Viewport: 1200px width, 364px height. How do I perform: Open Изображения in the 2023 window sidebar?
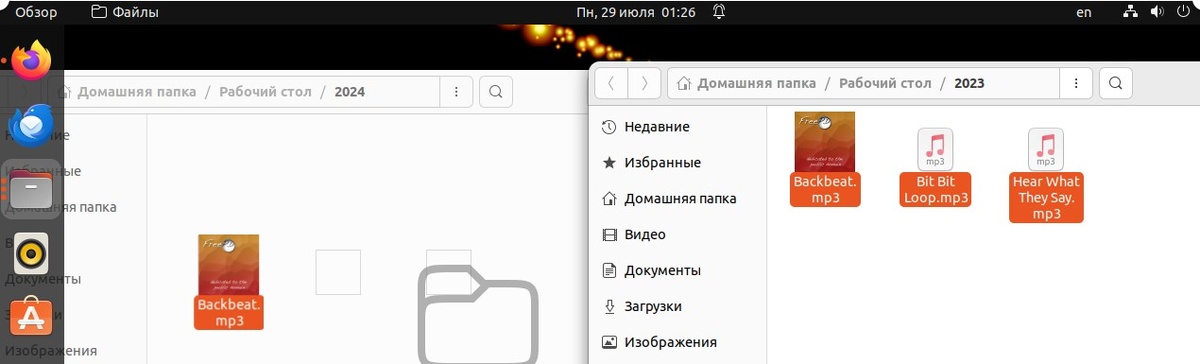(x=677, y=342)
